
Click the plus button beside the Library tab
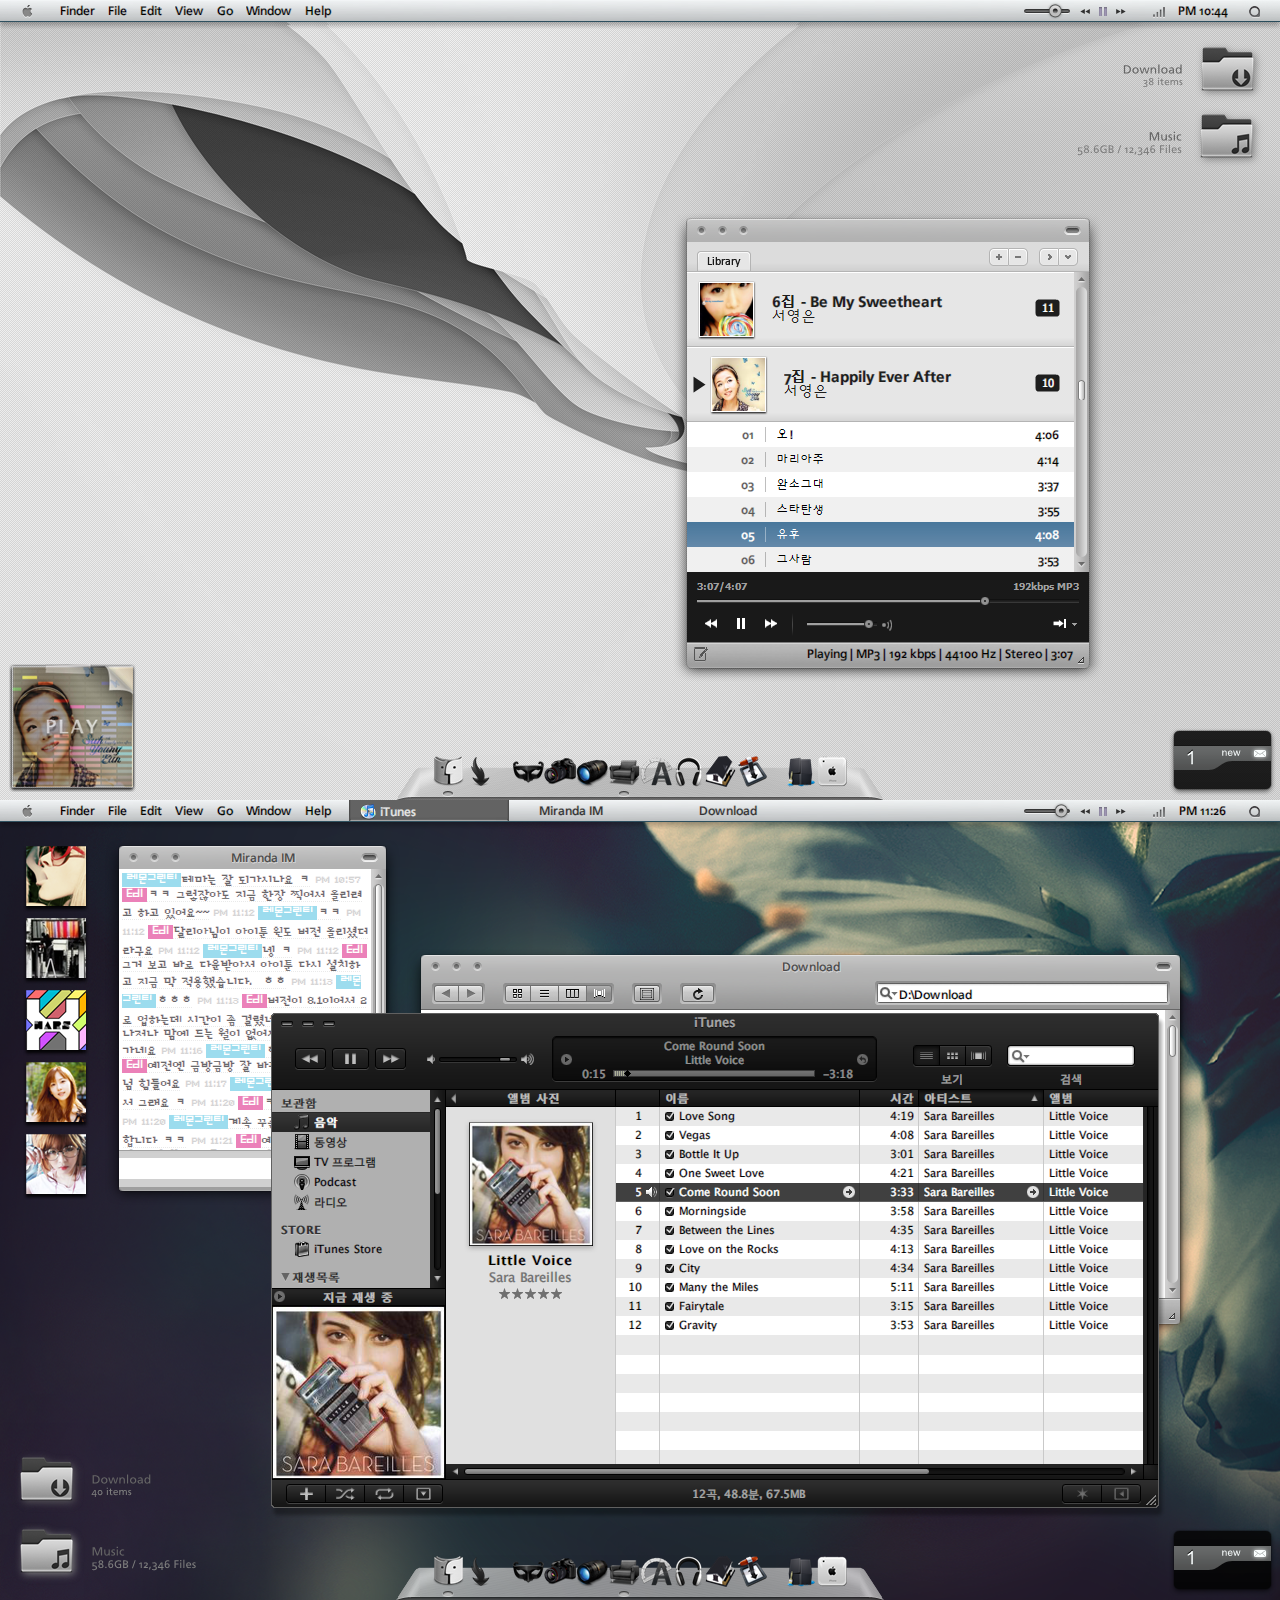998,257
